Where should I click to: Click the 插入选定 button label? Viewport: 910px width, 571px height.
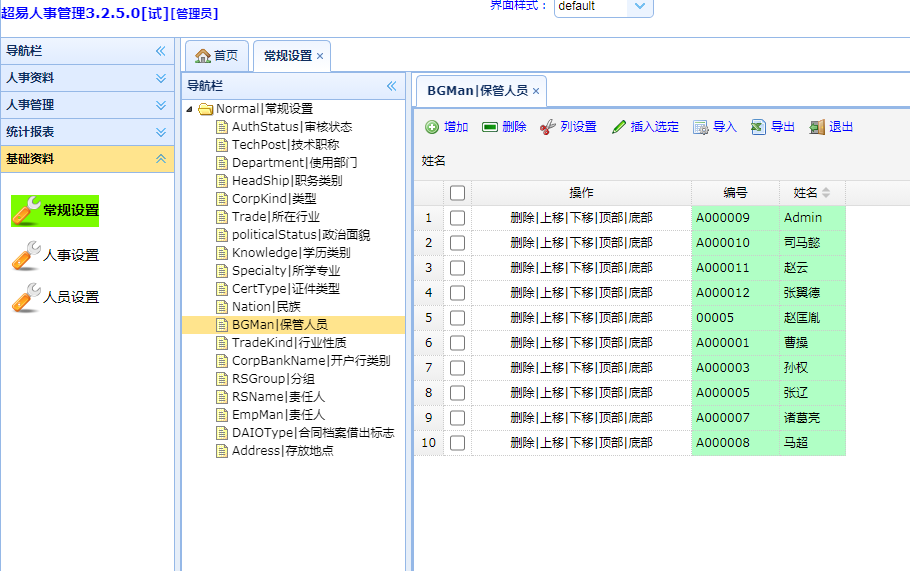tap(655, 127)
